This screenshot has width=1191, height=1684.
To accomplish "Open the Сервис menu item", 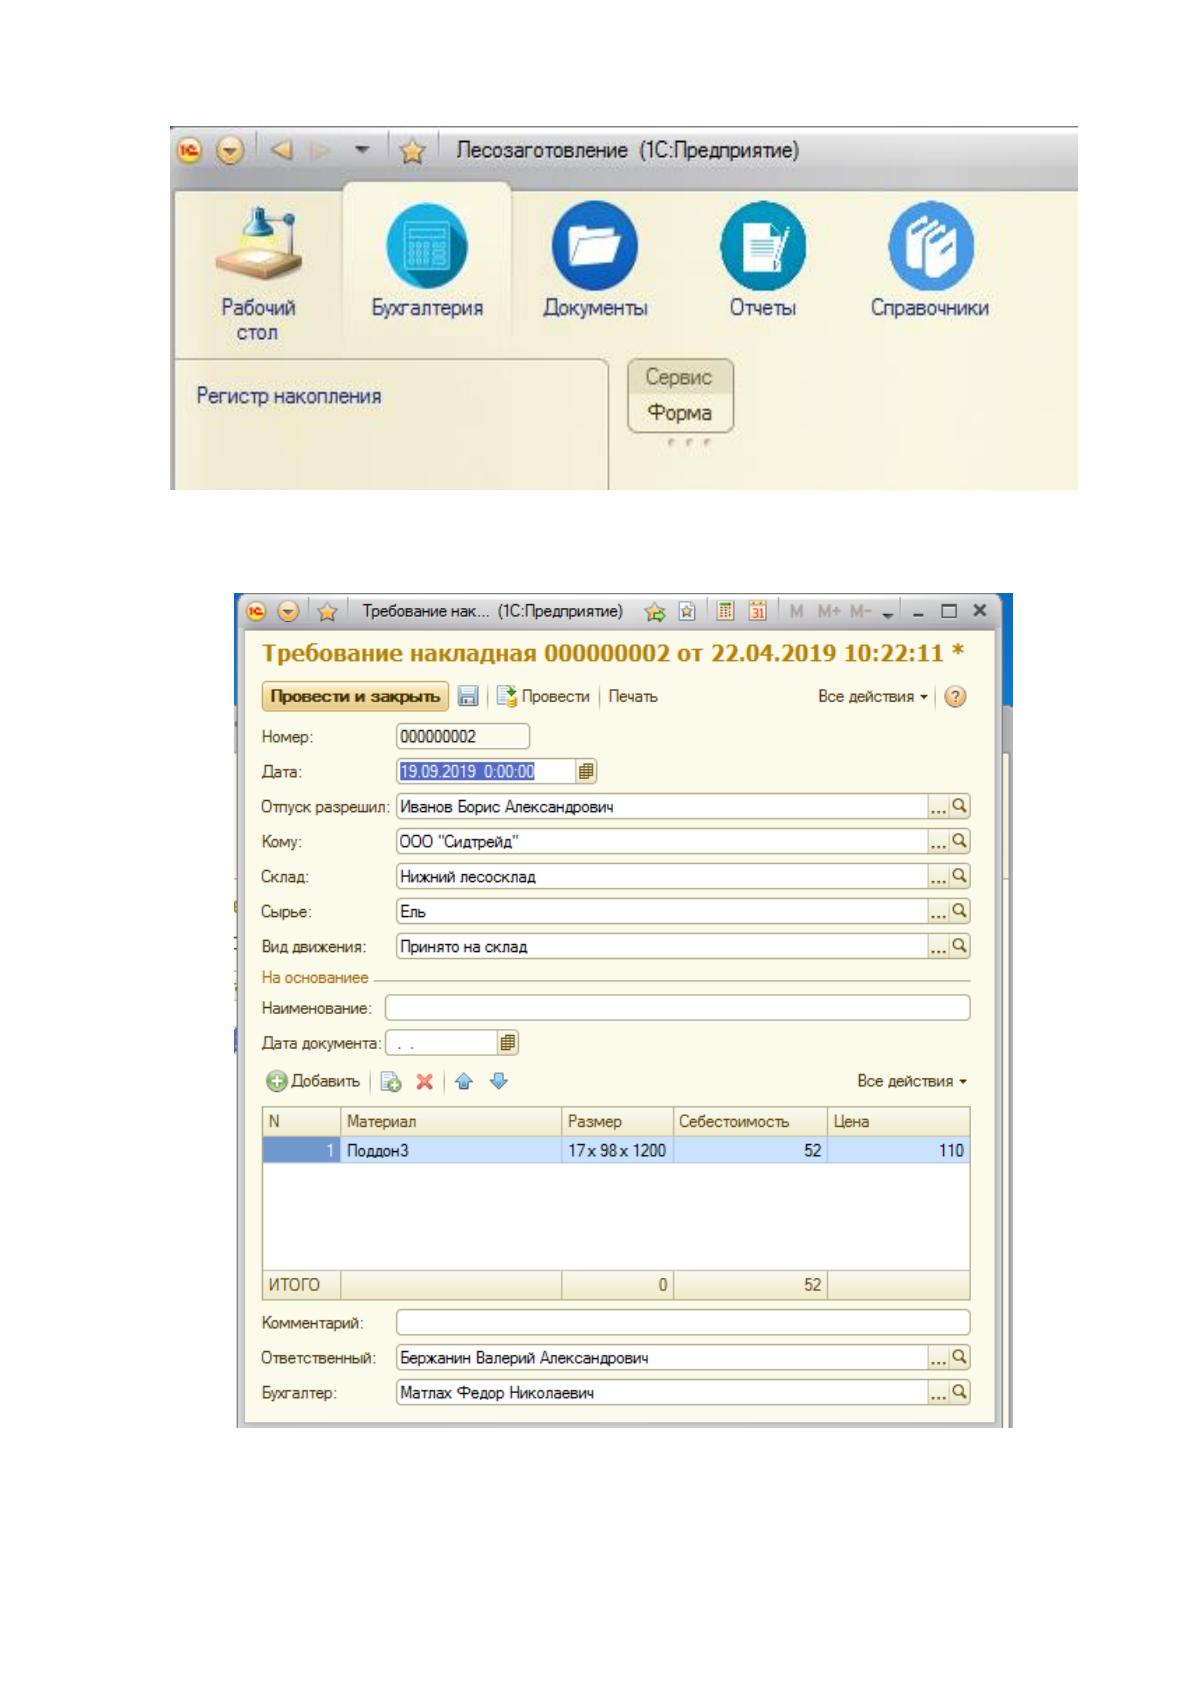I will point(680,377).
